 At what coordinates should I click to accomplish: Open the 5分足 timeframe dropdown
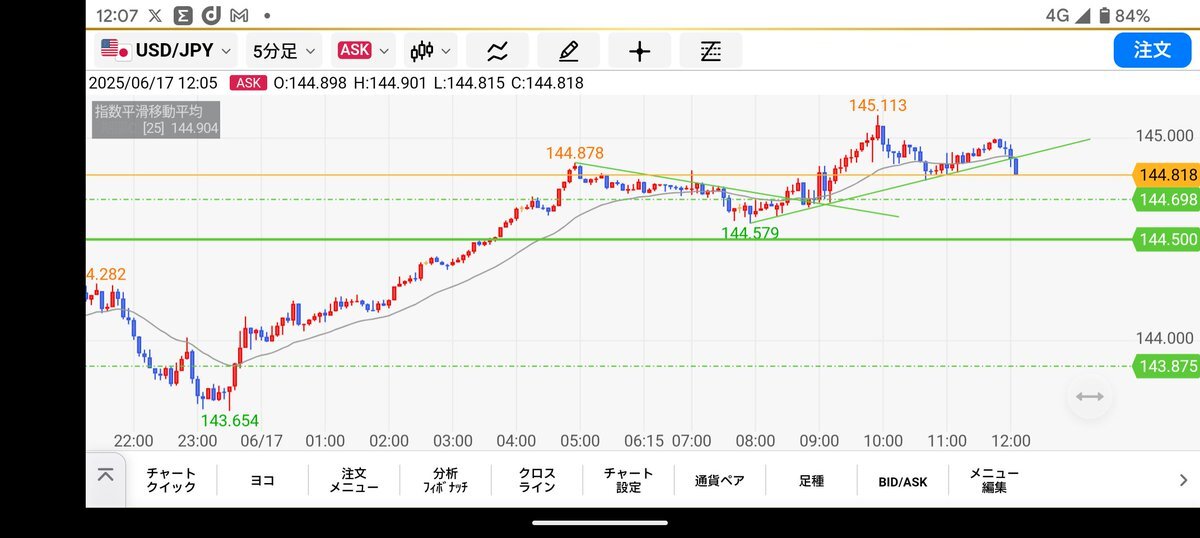tap(284, 50)
